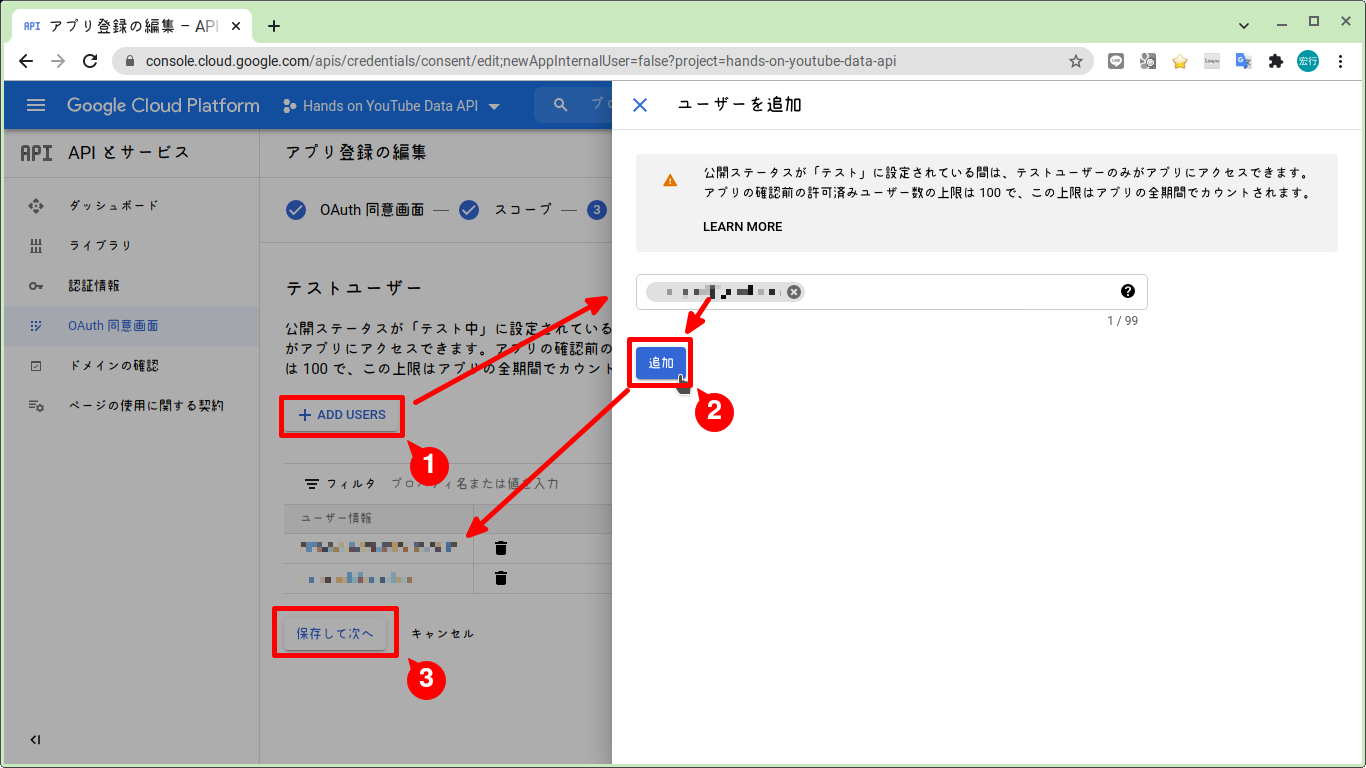Click the ADD USERS button
1366x768 pixels.
[342, 416]
